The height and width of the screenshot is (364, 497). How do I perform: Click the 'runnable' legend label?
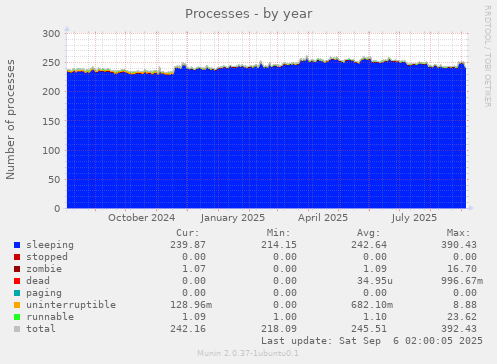tap(50, 317)
